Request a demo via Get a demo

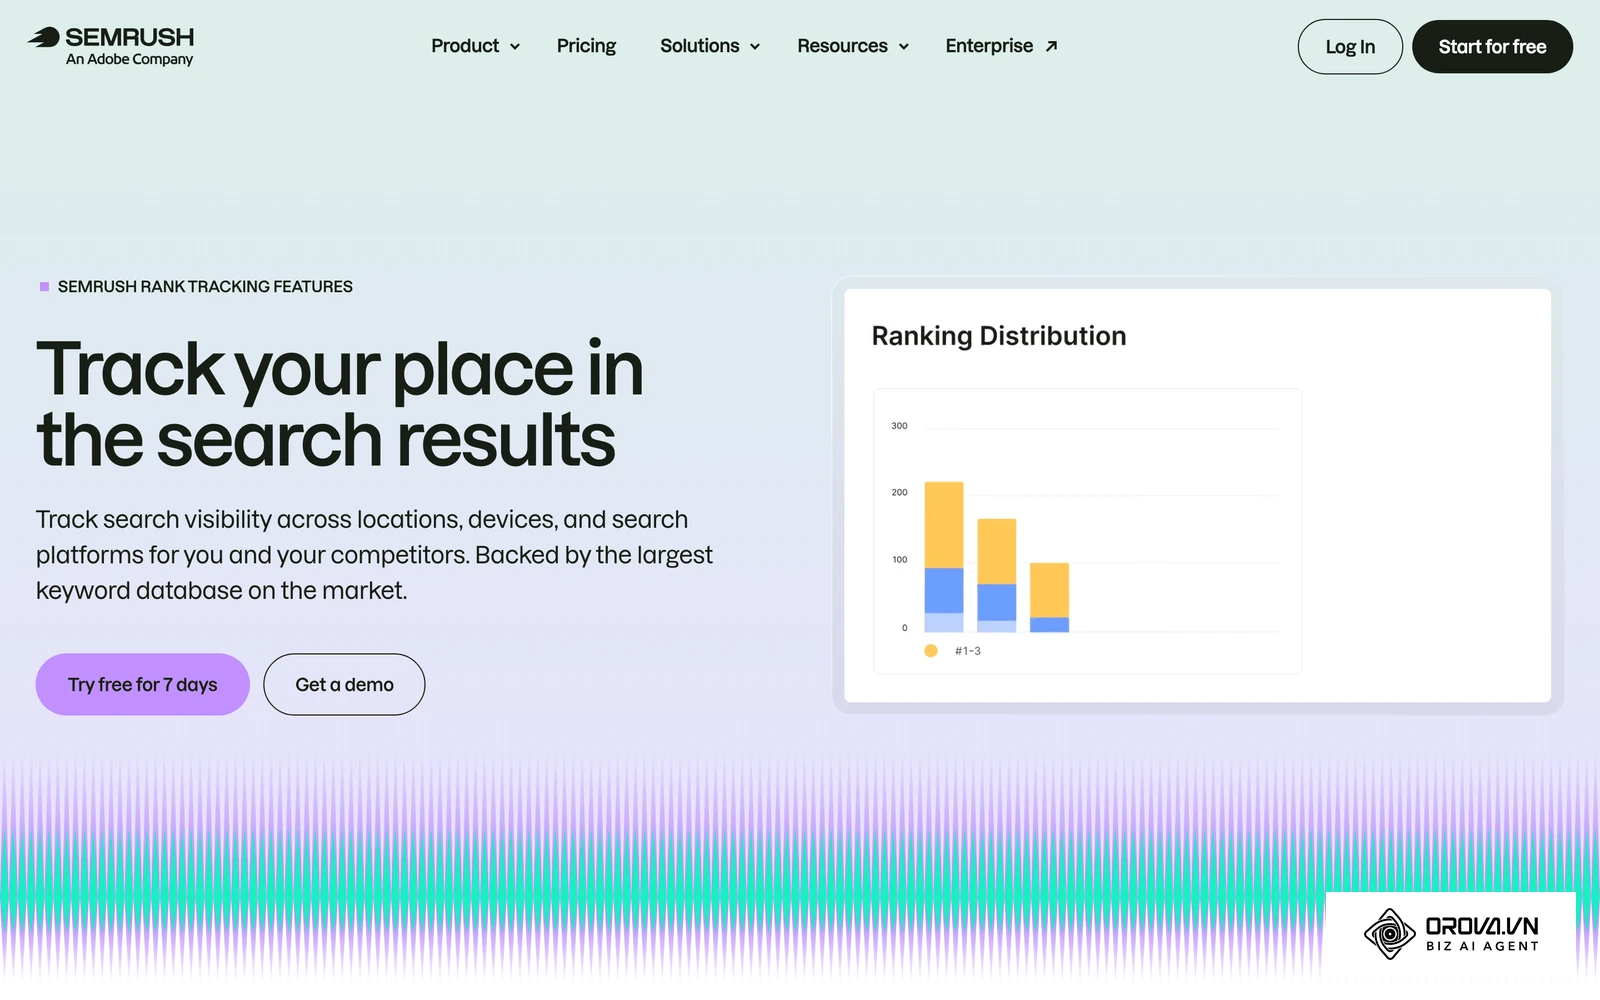344,685
